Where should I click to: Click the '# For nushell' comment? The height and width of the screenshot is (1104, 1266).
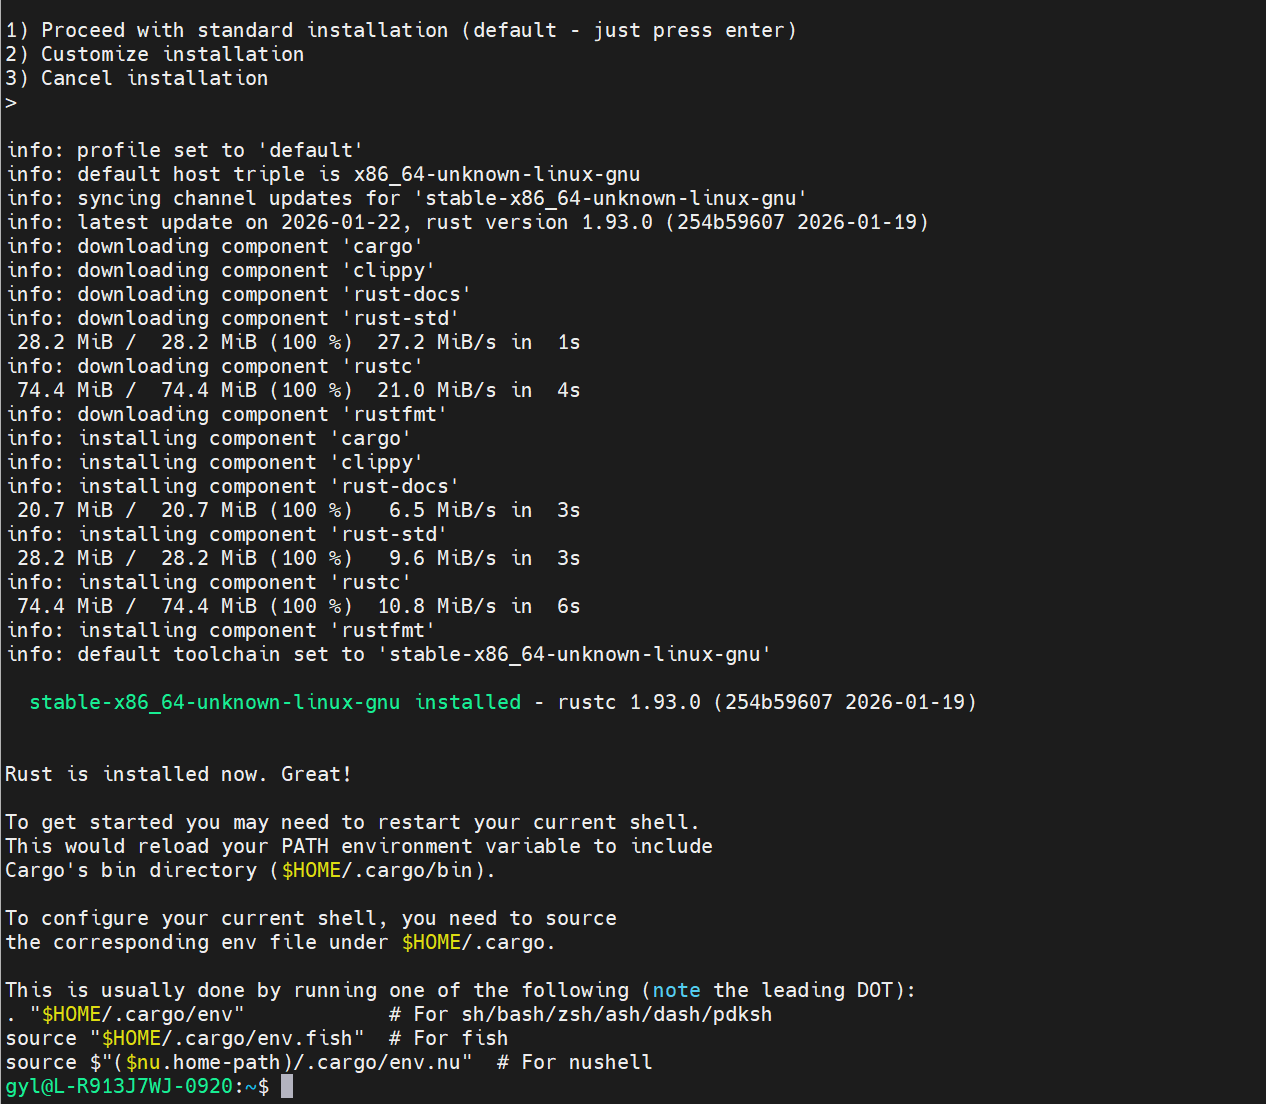(575, 1062)
